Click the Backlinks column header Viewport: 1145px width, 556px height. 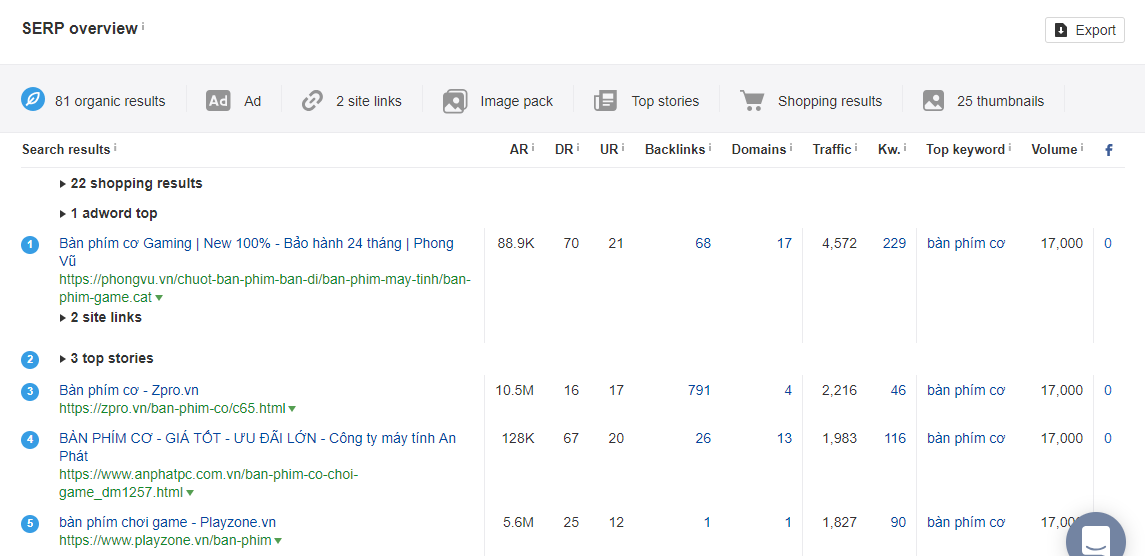point(675,149)
